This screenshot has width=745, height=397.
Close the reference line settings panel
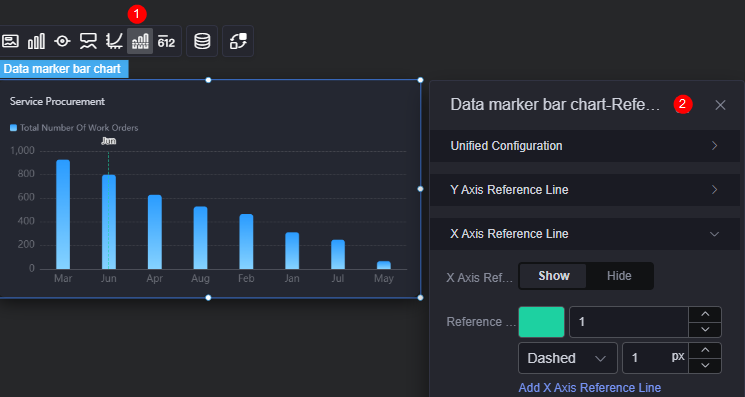[x=720, y=105]
